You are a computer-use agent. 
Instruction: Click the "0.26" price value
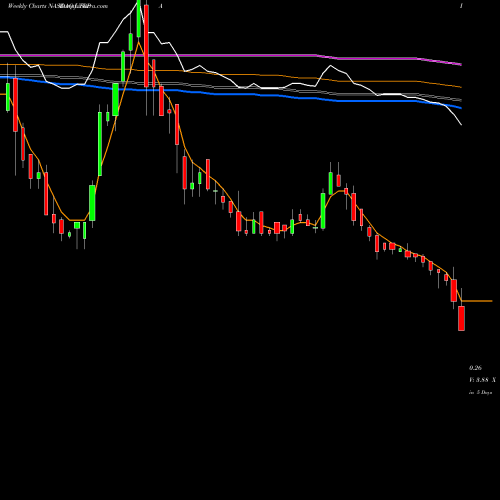click(x=475, y=368)
